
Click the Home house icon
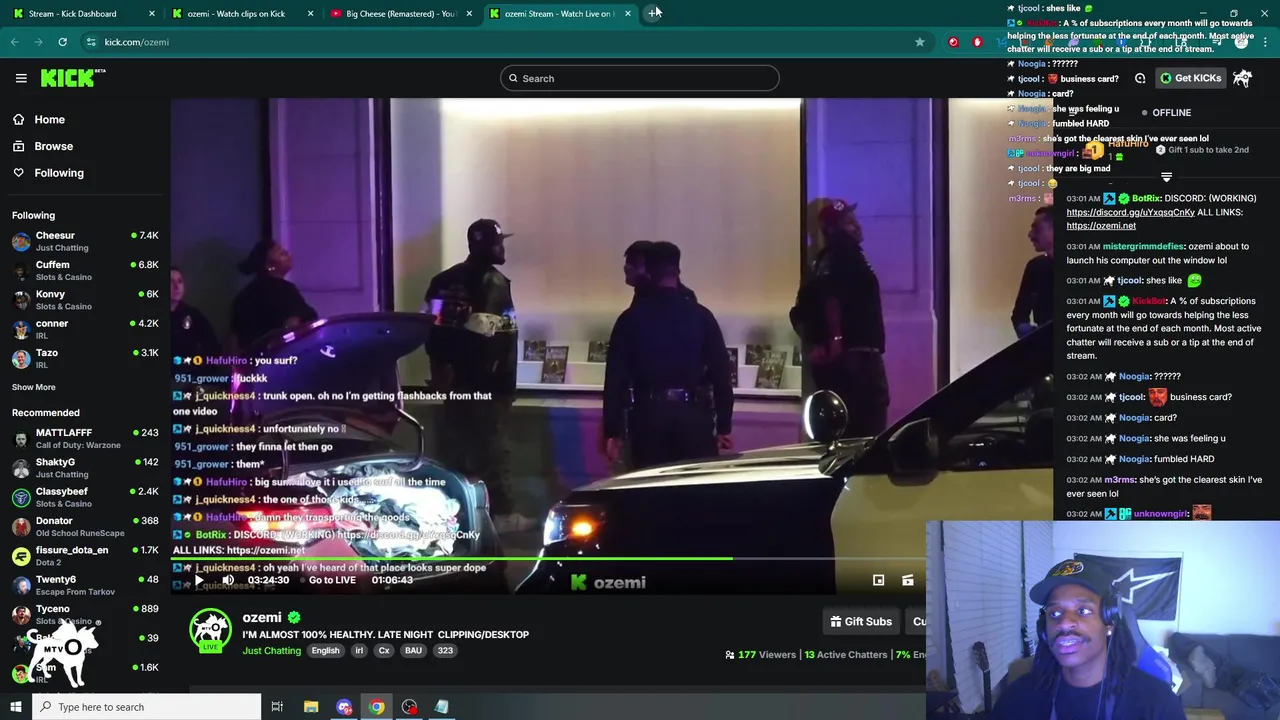18,120
